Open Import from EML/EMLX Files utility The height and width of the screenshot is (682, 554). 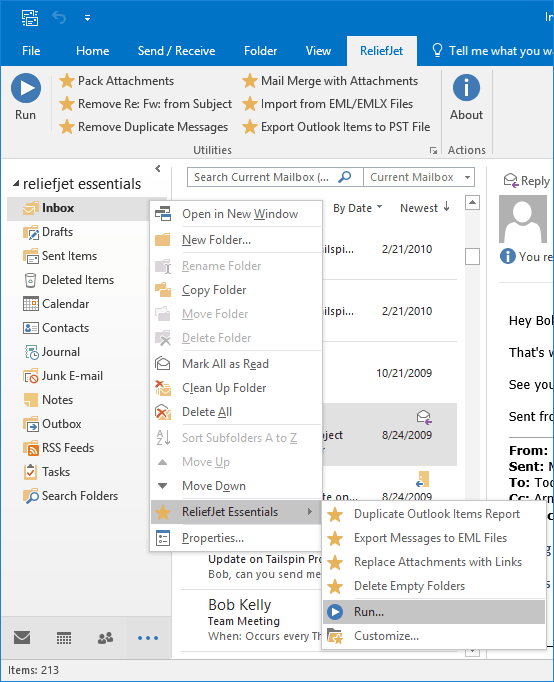327,104
